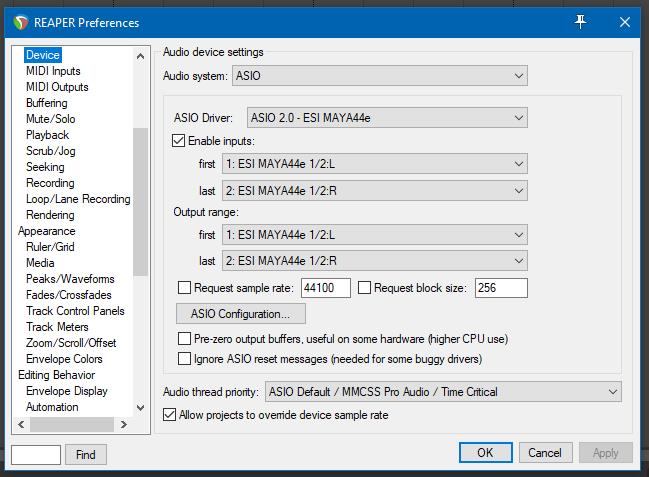
Task: Click the sidebar scroll right arrow
Action: click(x=123, y=424)
